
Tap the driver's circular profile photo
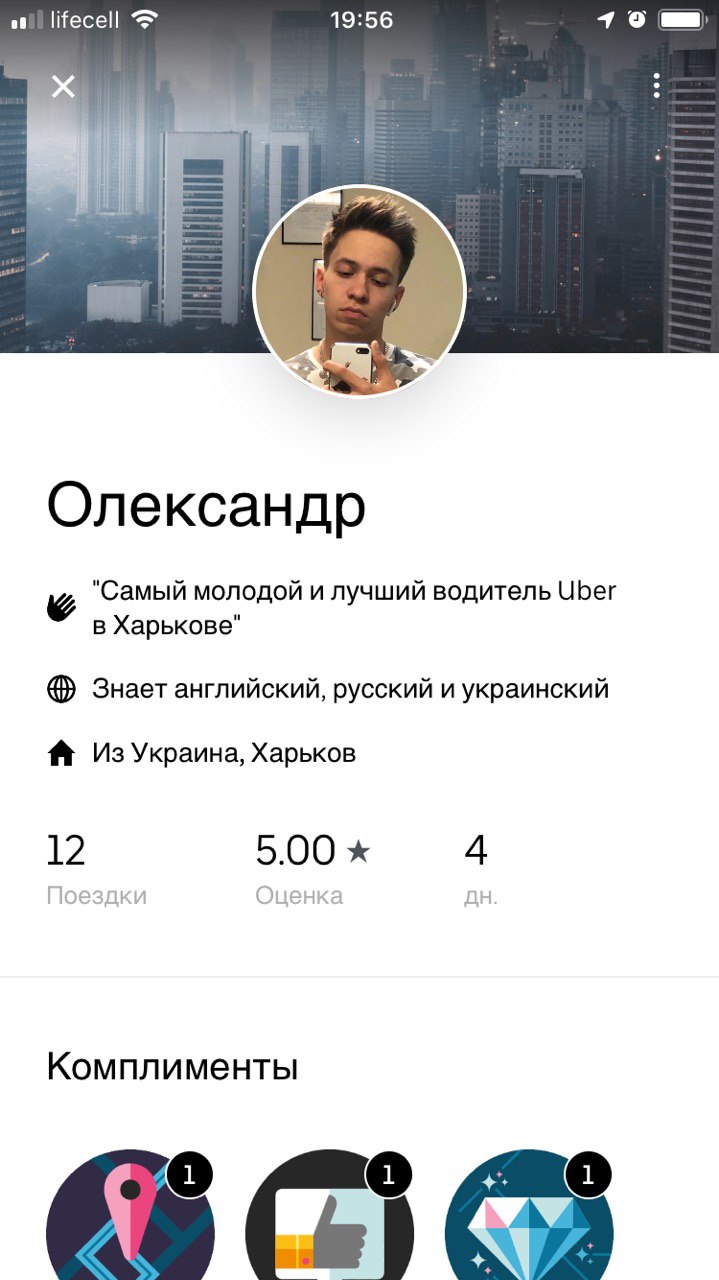pyautogui.click(x=360, y=291)
